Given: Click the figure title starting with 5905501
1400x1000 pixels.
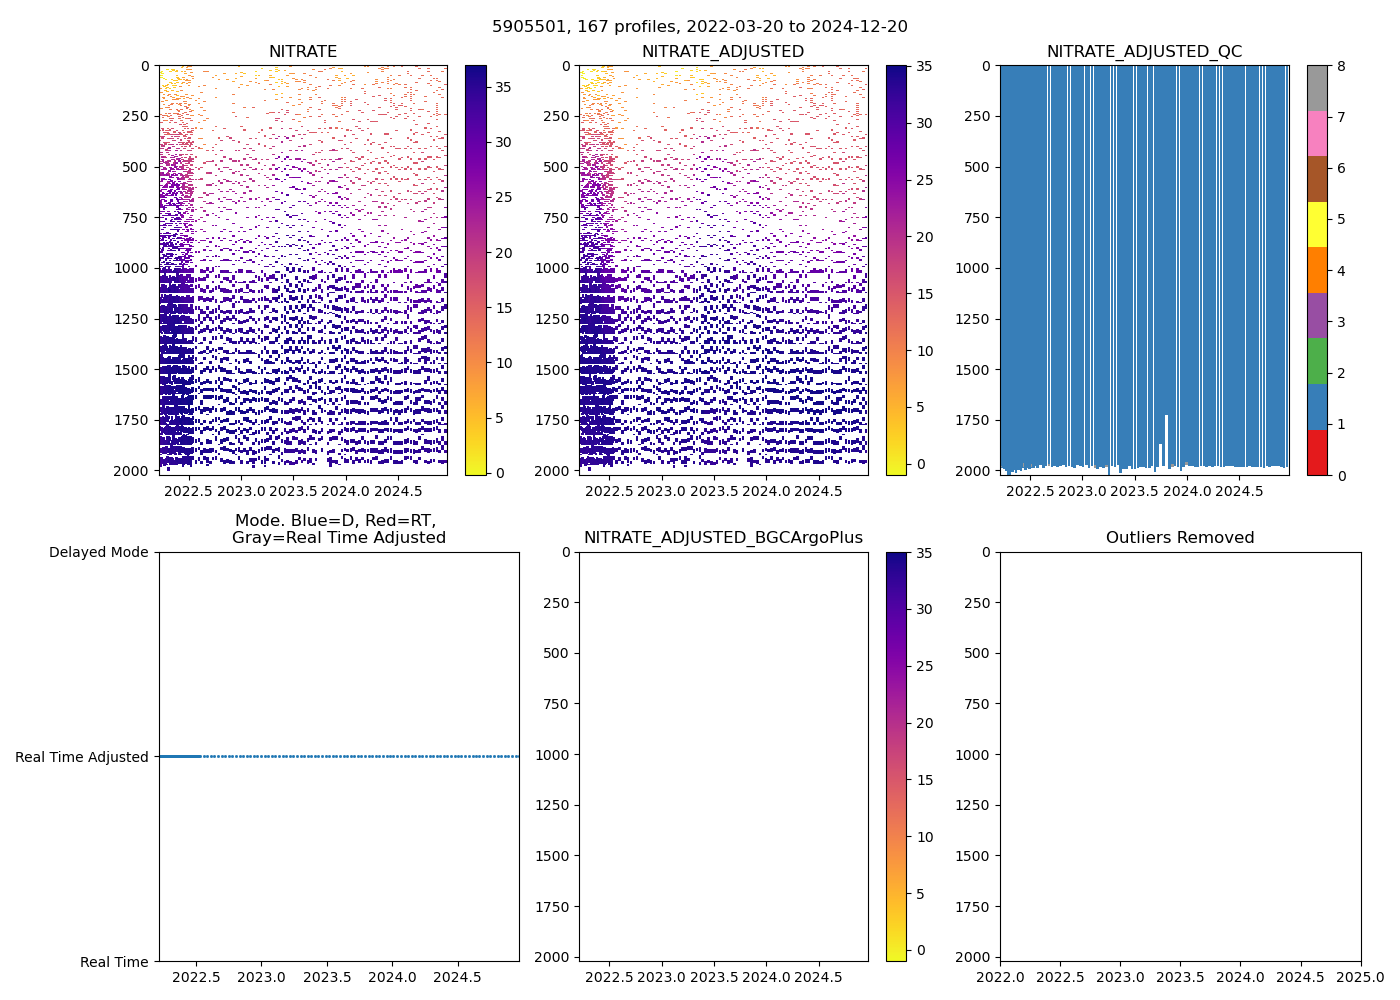Looking at the screenshot, I should [700, 27].
